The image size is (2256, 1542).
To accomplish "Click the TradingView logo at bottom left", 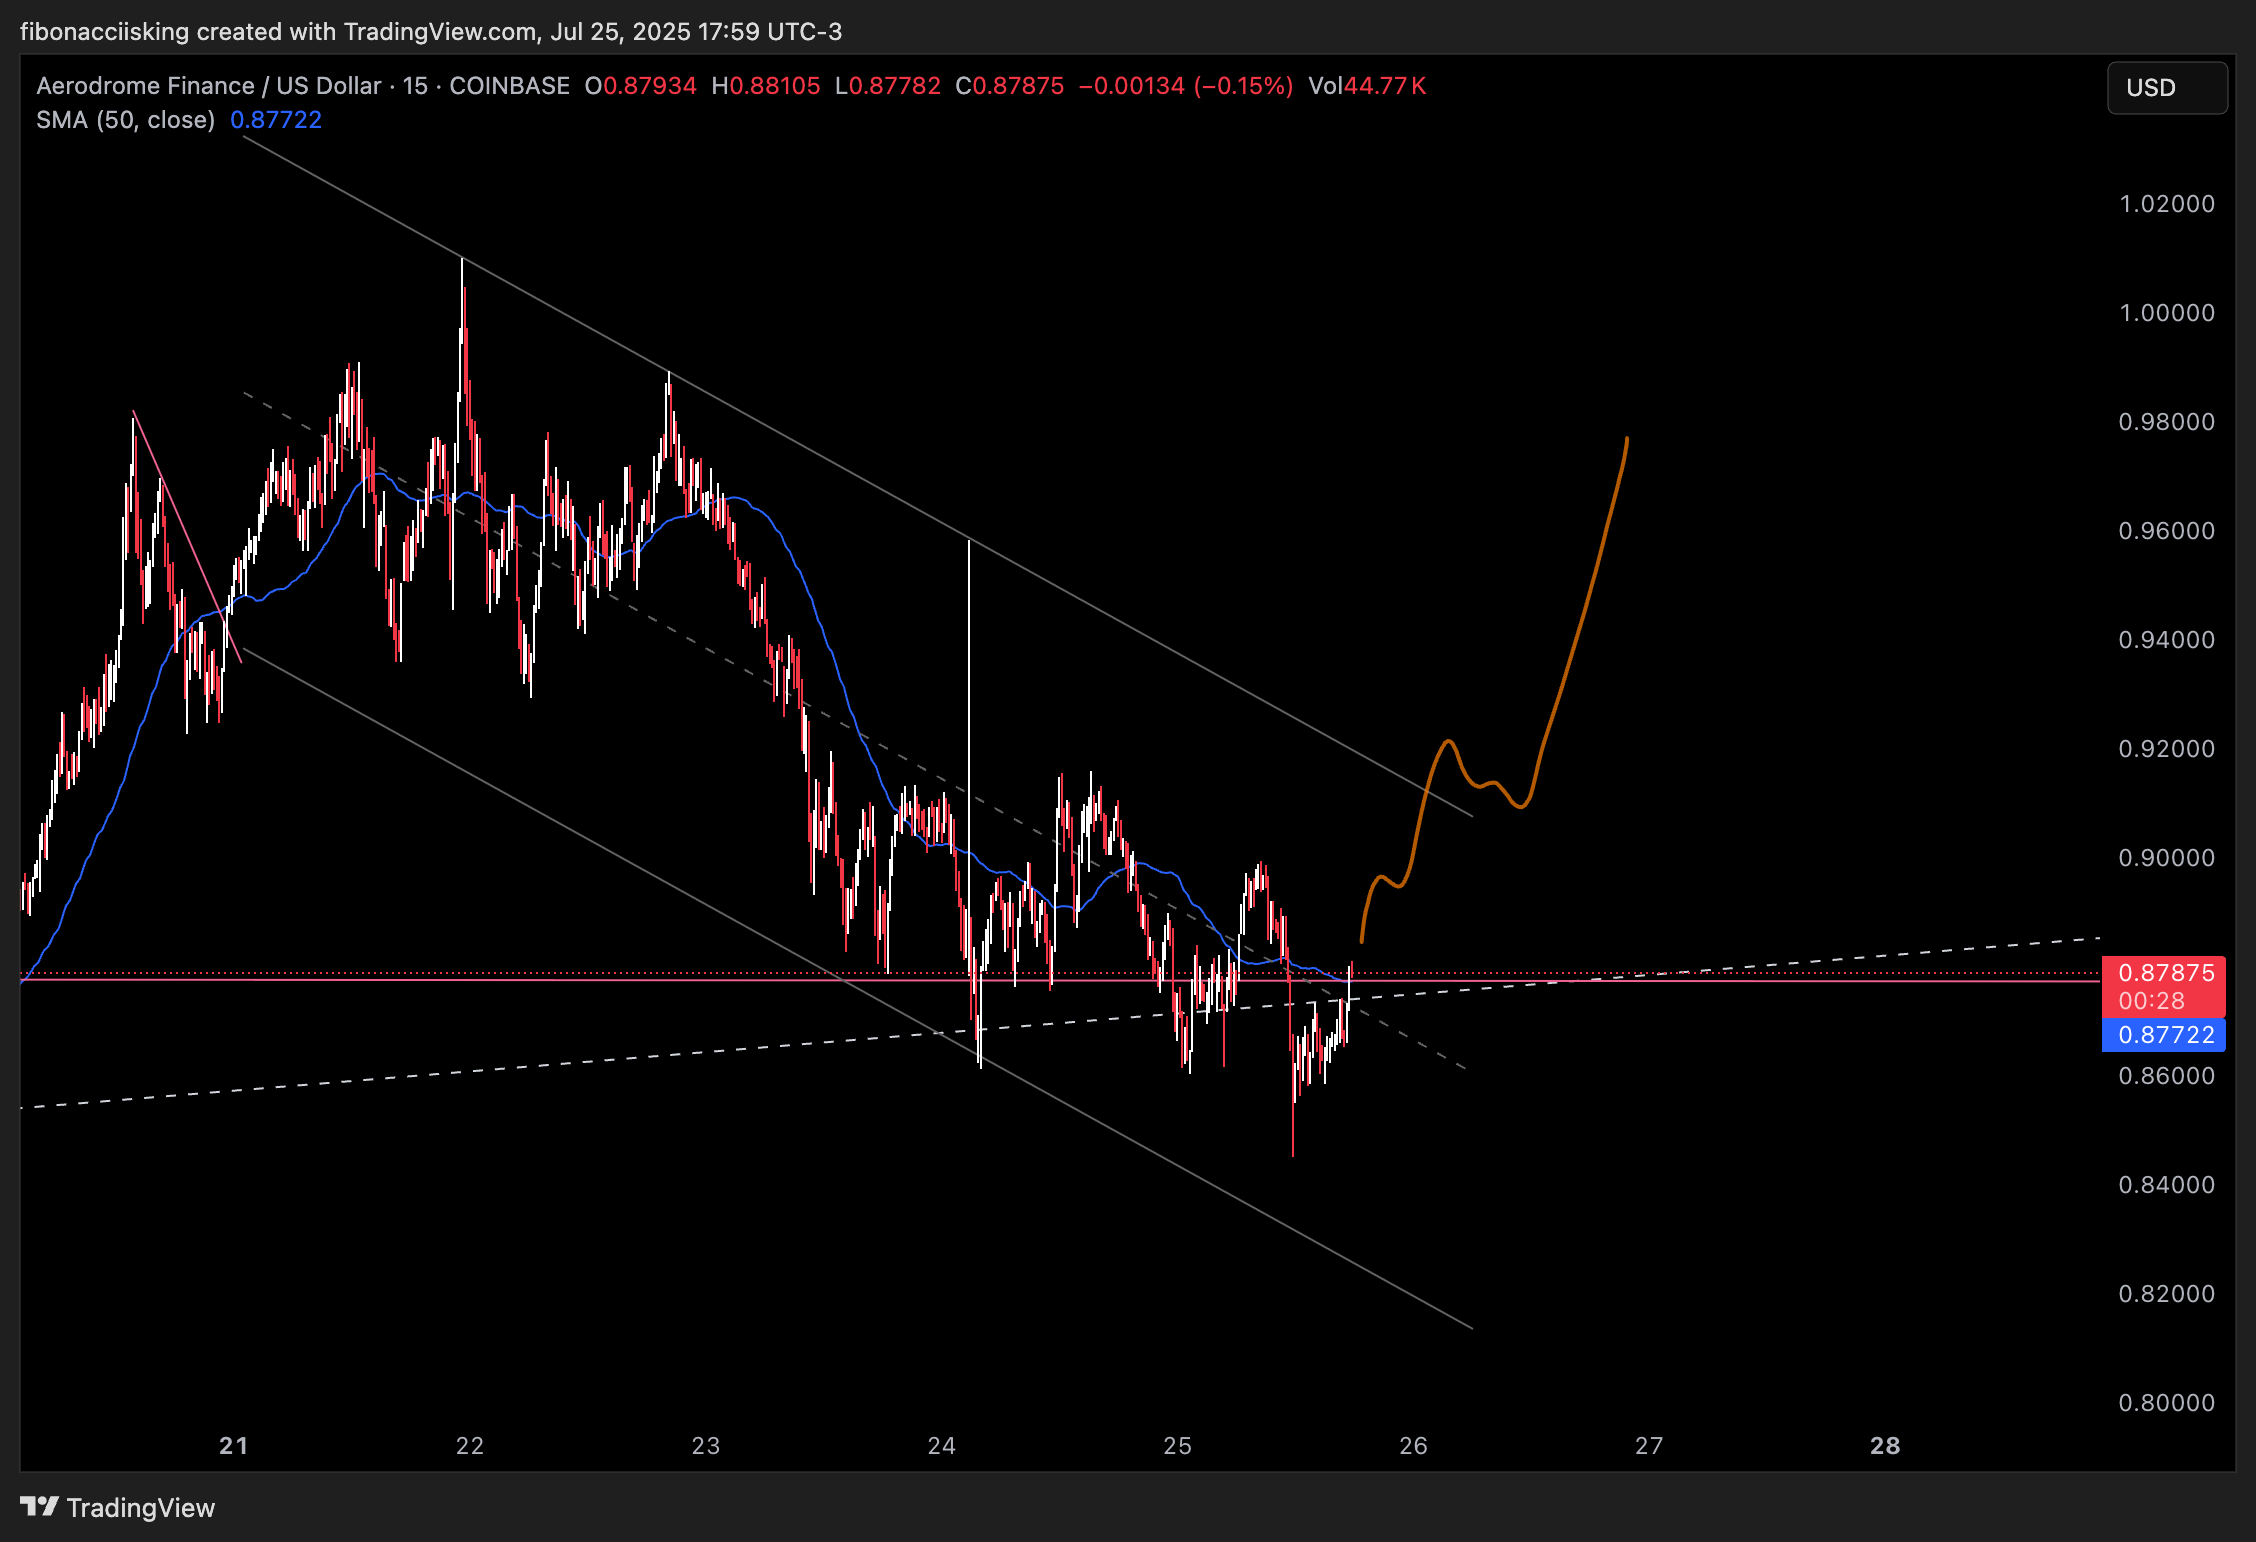I will 118,1507.
